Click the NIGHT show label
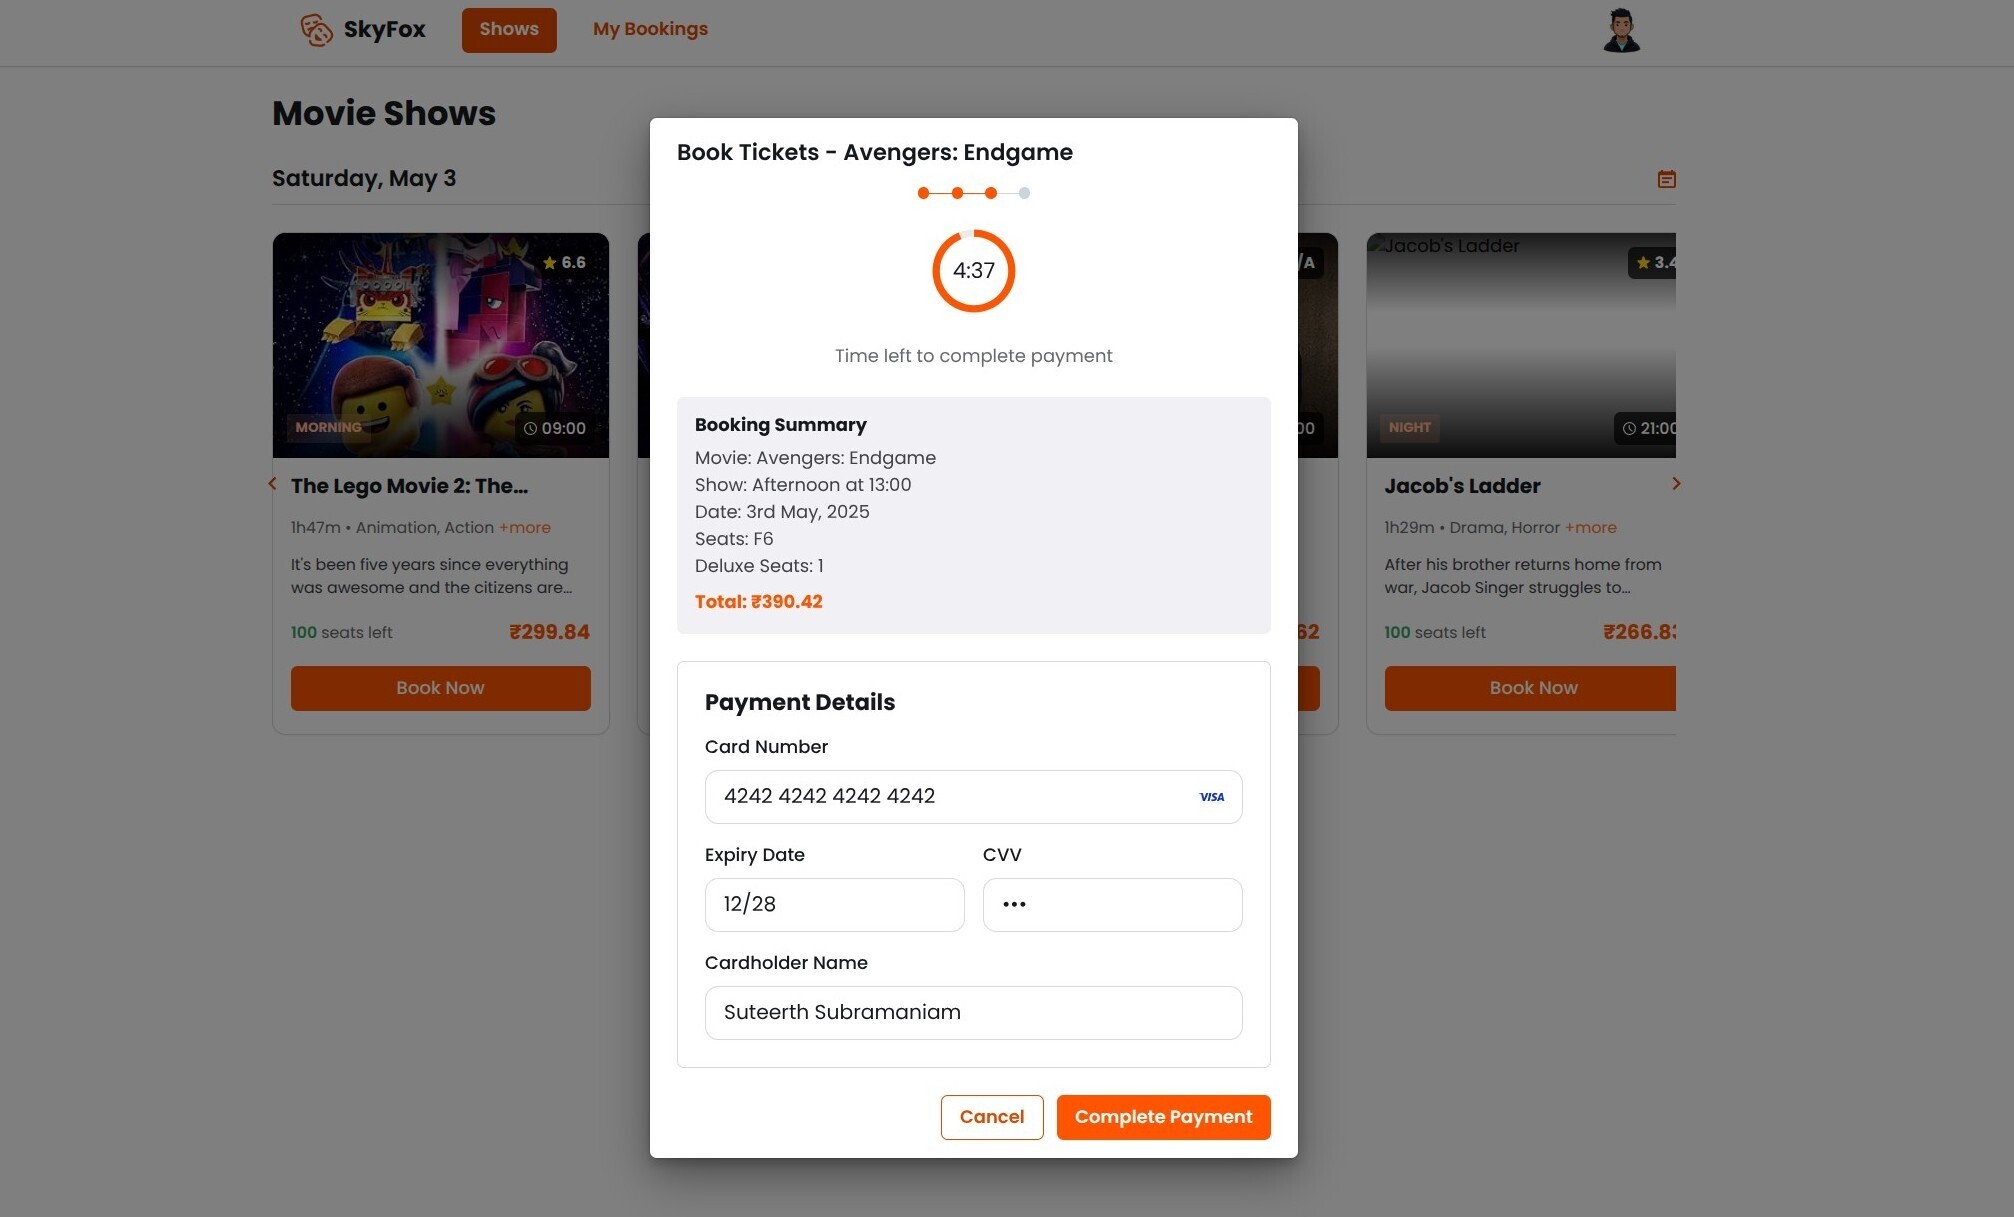This screenshot has width=2014, height=1217. 1410,428
